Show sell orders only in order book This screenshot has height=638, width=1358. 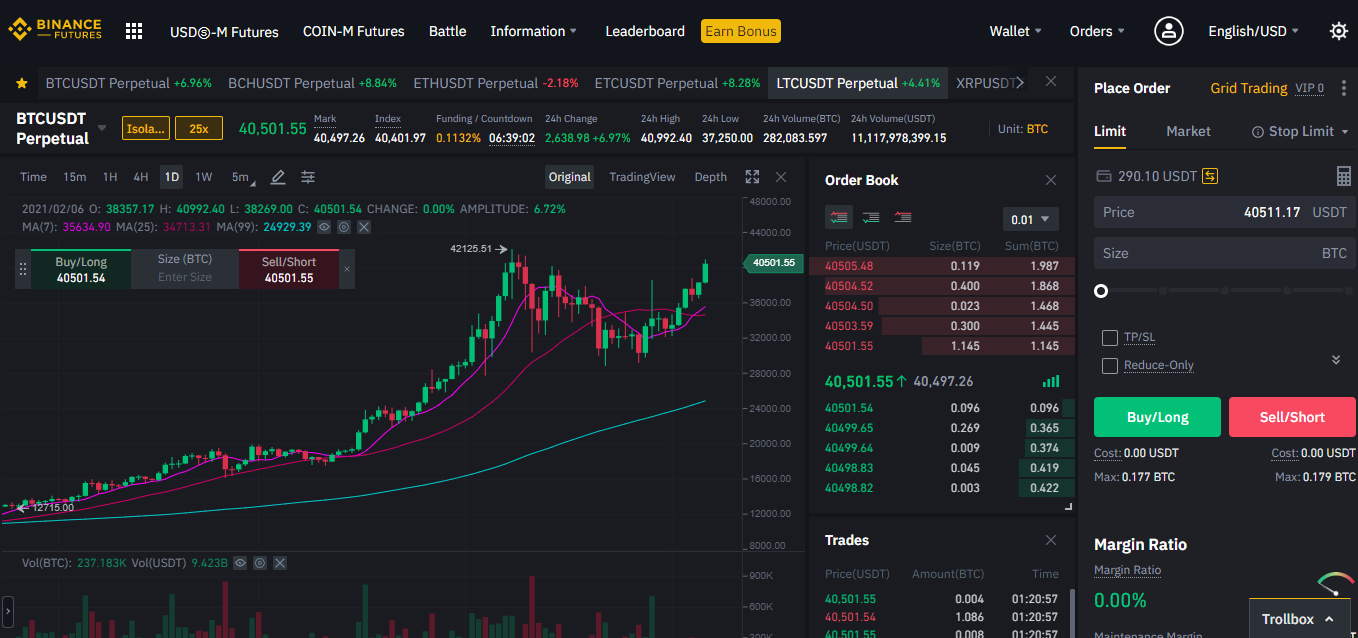pos(903,217)
